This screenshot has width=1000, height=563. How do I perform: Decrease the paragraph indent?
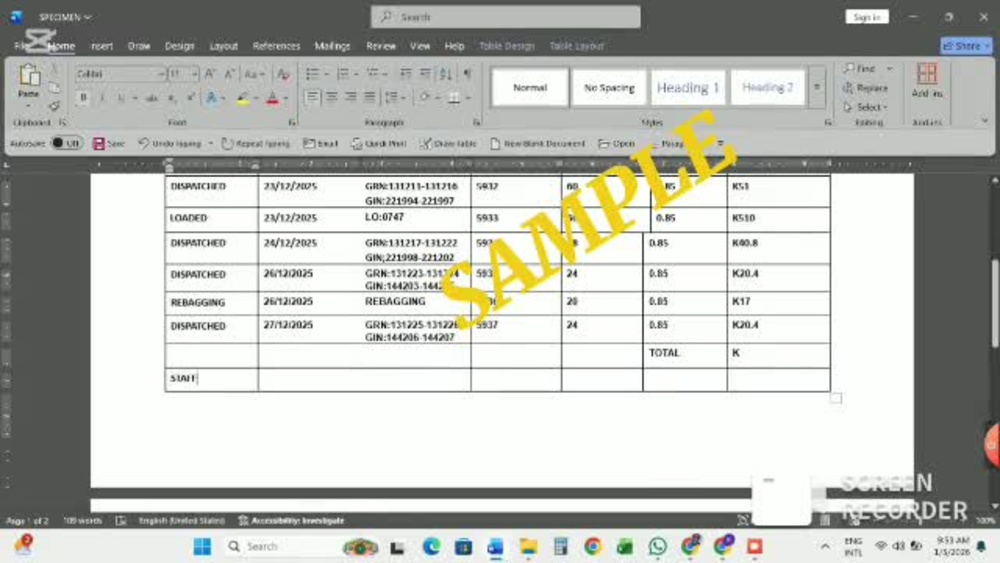406,74
